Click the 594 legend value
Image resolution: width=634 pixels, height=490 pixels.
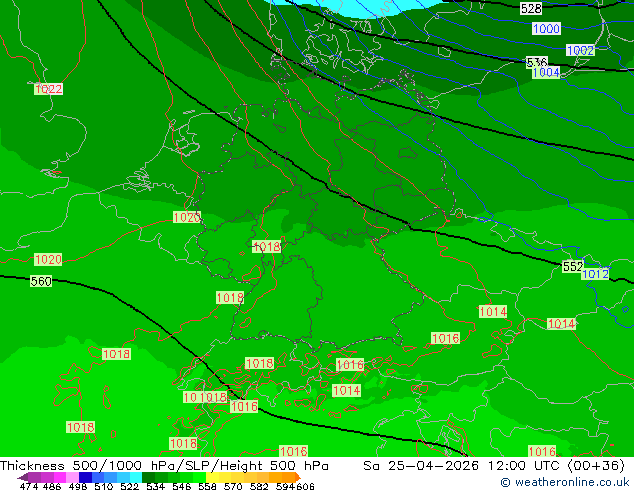tap(285, 486)
